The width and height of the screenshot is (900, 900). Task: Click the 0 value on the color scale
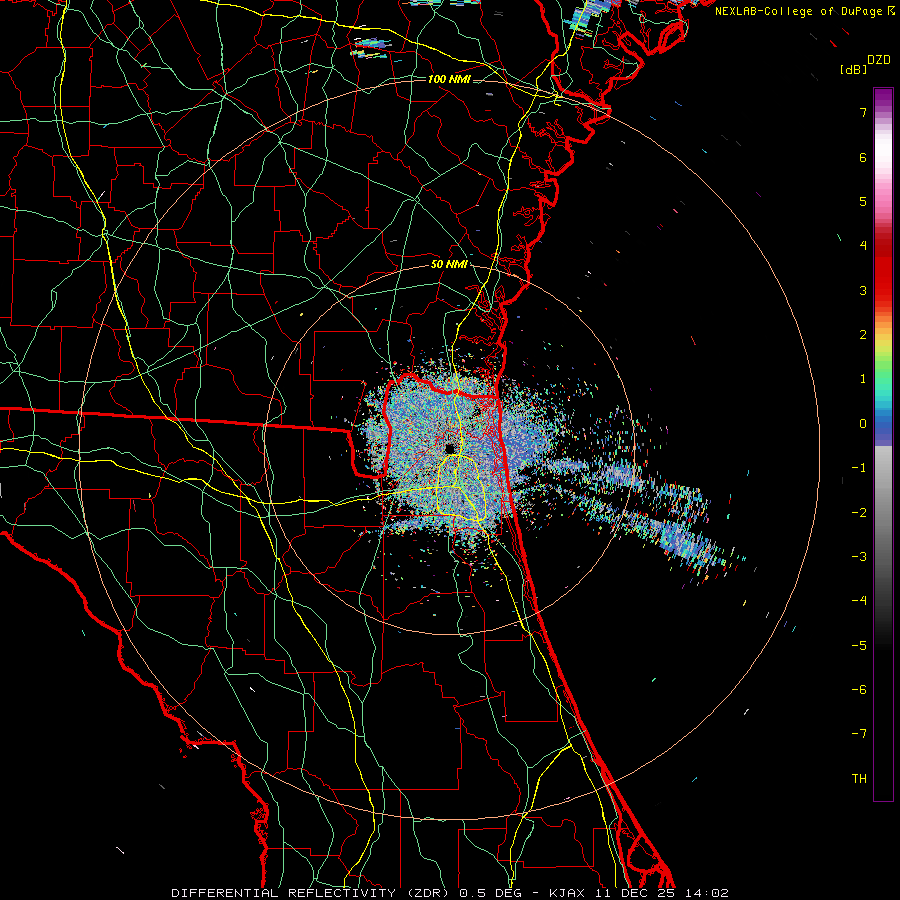click(863, 424)
